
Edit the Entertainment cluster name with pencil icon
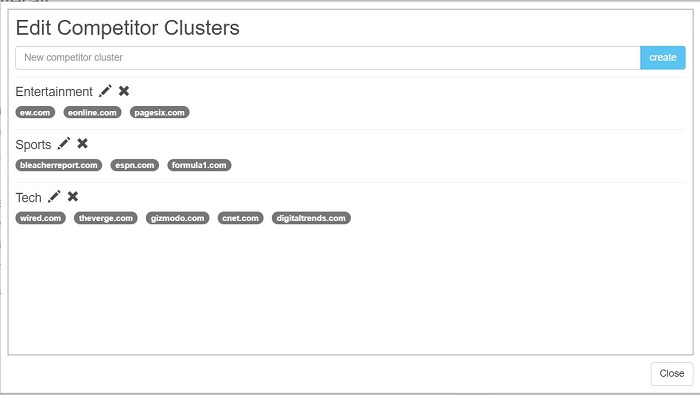pos(105,91)
